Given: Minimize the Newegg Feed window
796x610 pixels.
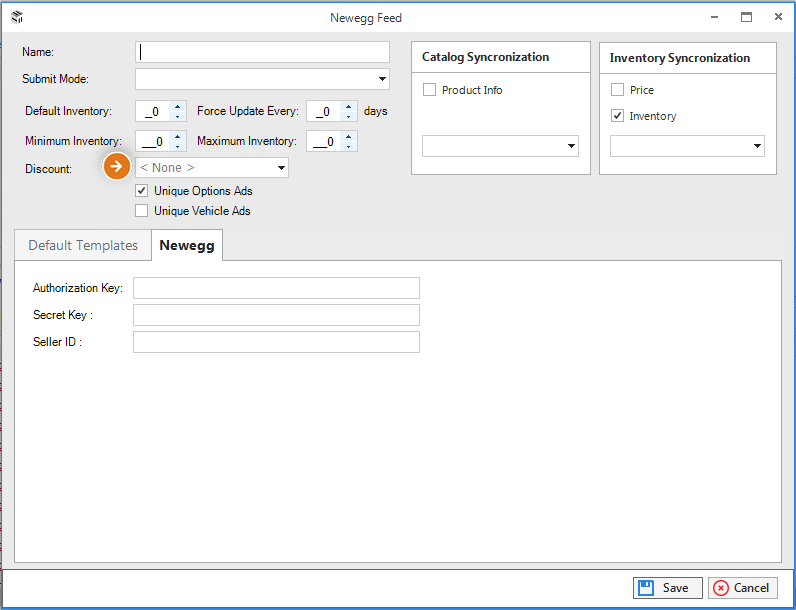Looking at the screenshot, I should pyautogui.click(x=714, y=17).
